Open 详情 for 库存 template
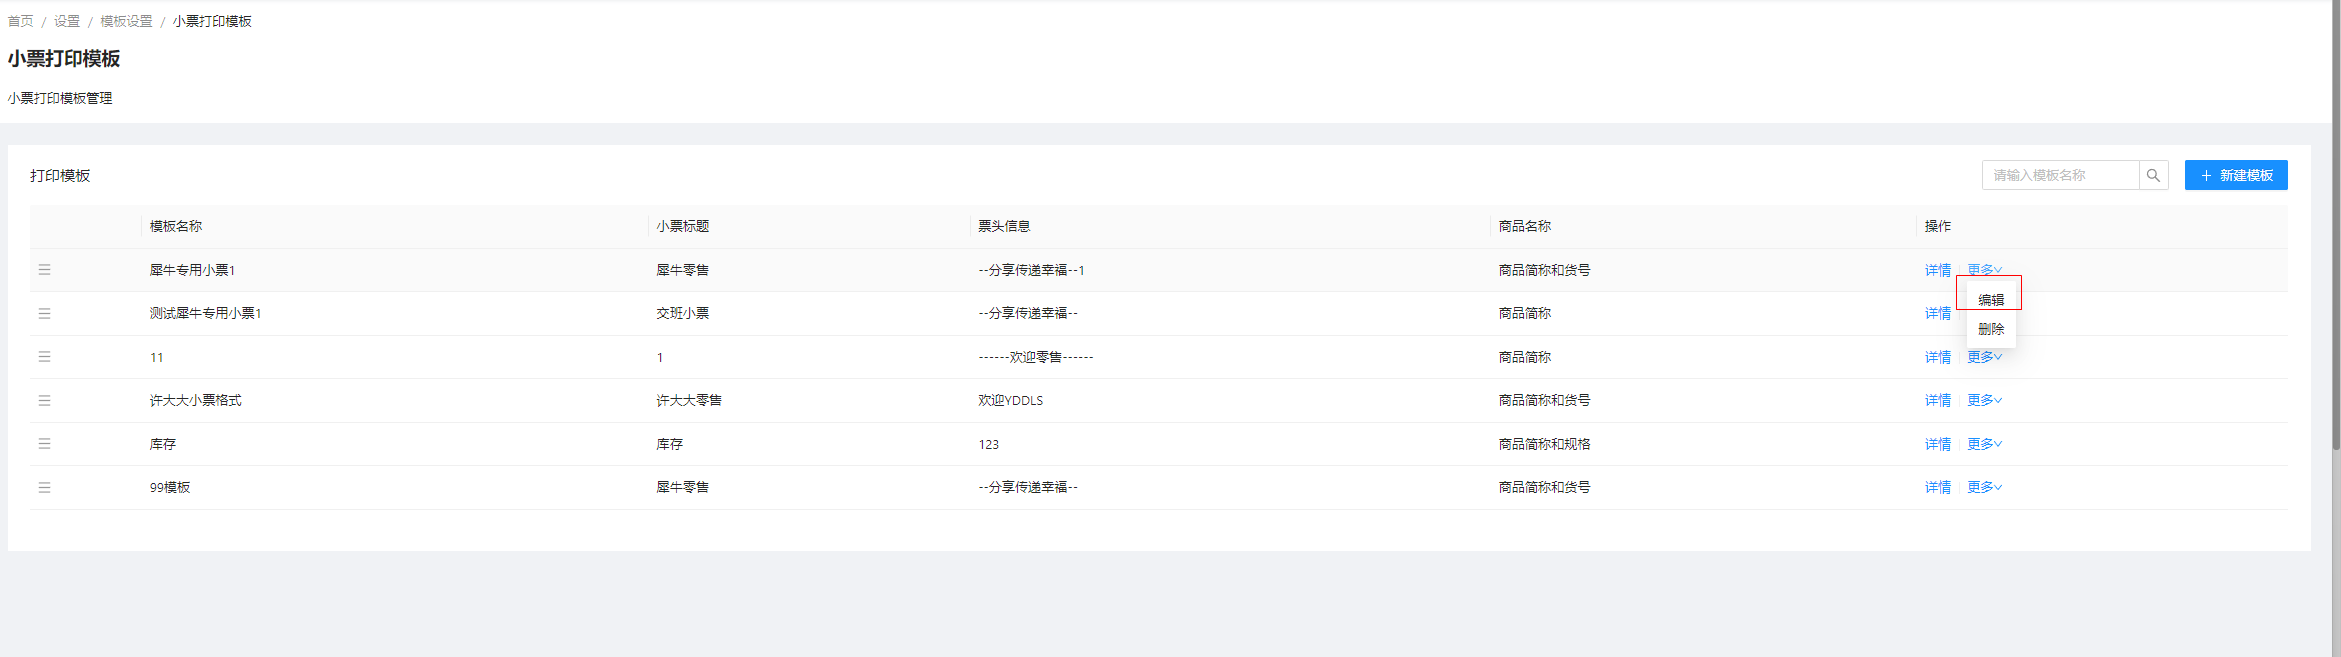 [x=1938, y=444]
